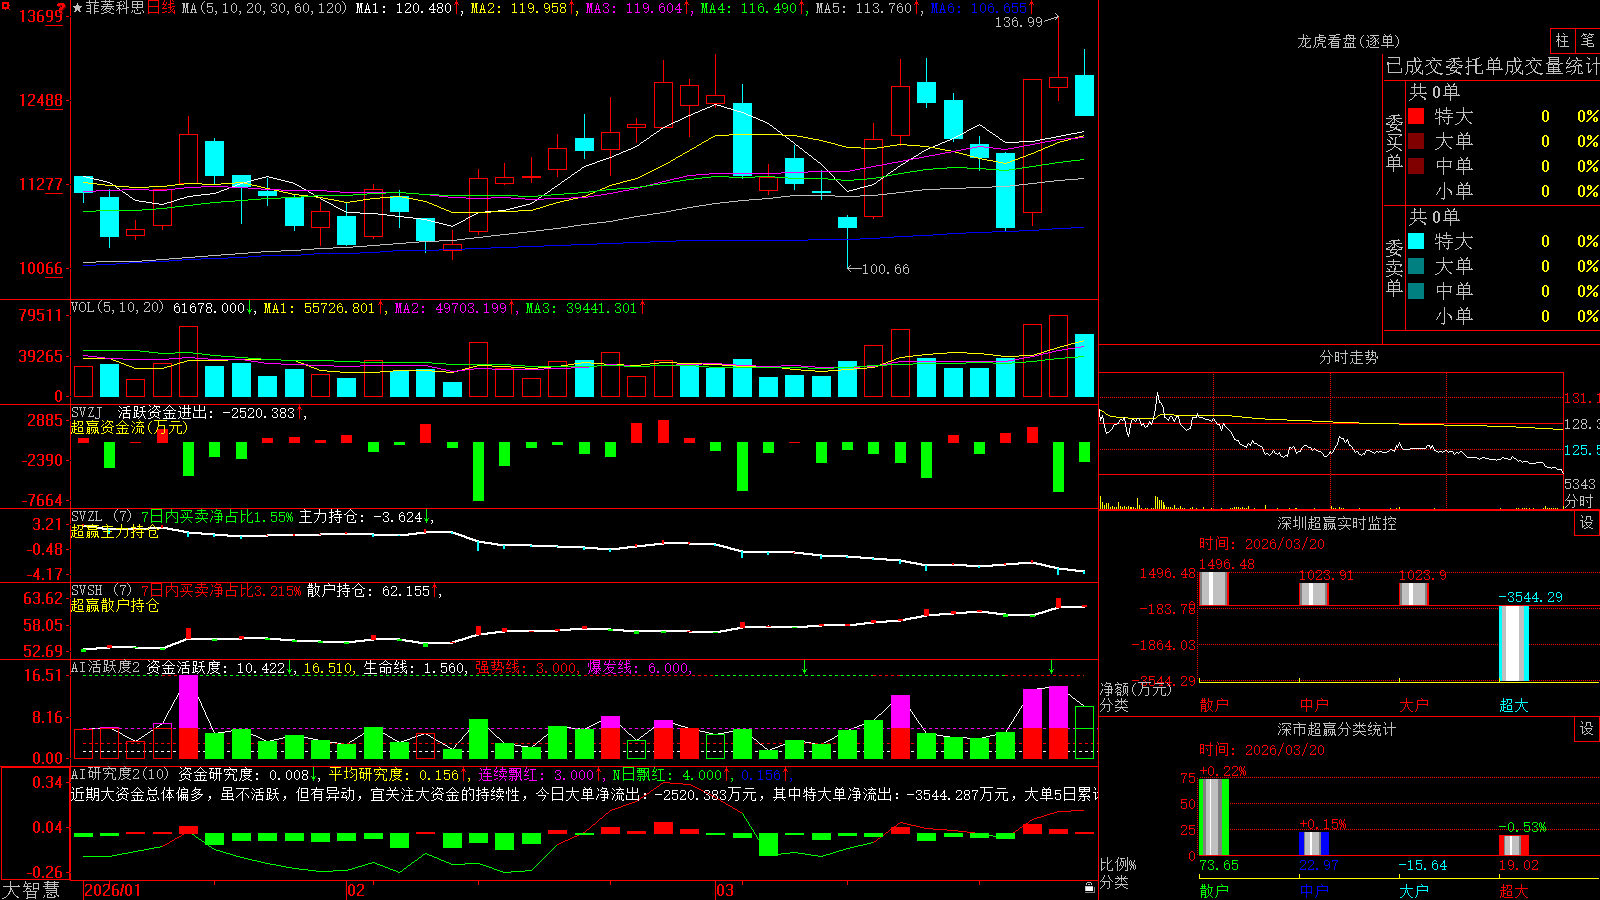Click the 13699 price axis label

point(42,16)
